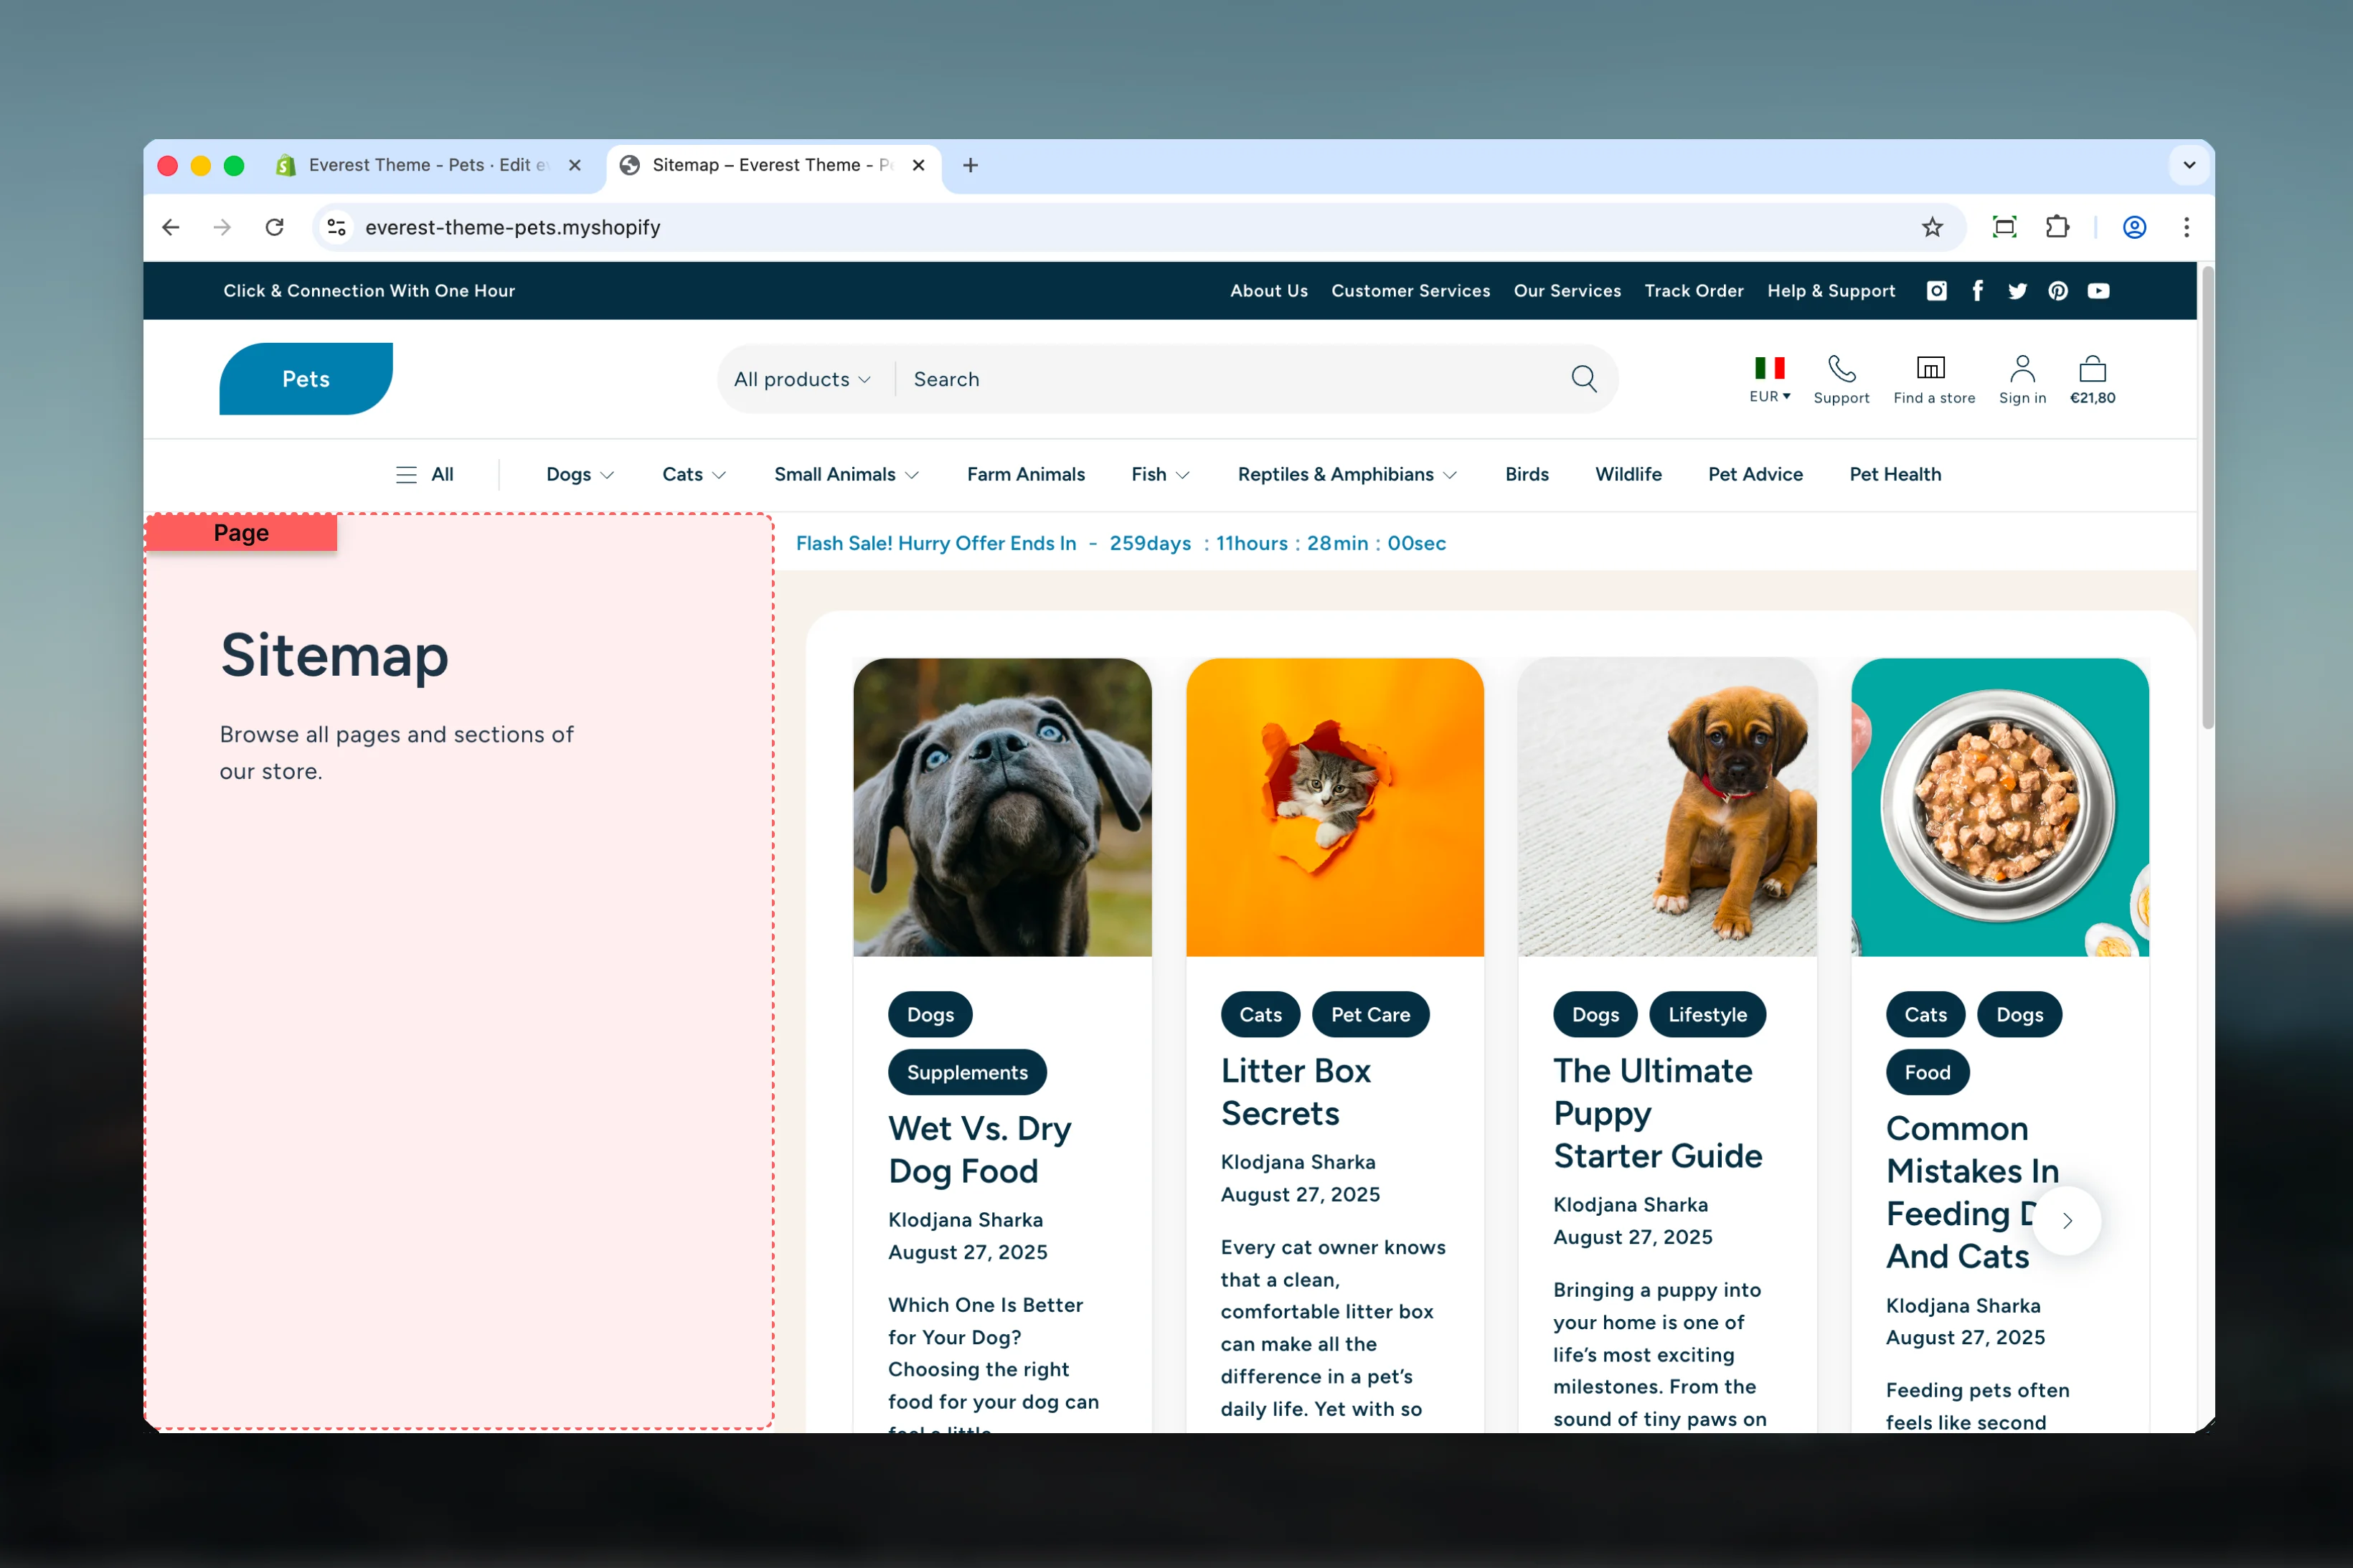
Task: Click the Help & Support link
Action: 1830,291
